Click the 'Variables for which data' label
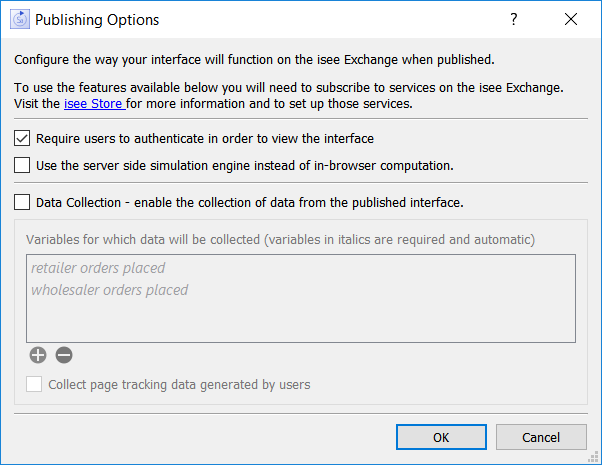The height and width of the screenshot is (465, 602). tap(280, 240)
